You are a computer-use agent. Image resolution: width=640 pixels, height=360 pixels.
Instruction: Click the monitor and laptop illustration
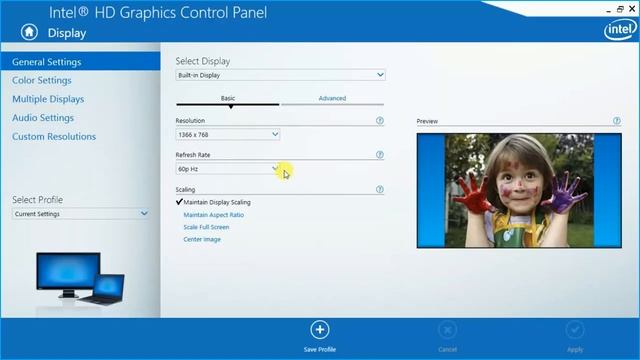tap(80, 279)
